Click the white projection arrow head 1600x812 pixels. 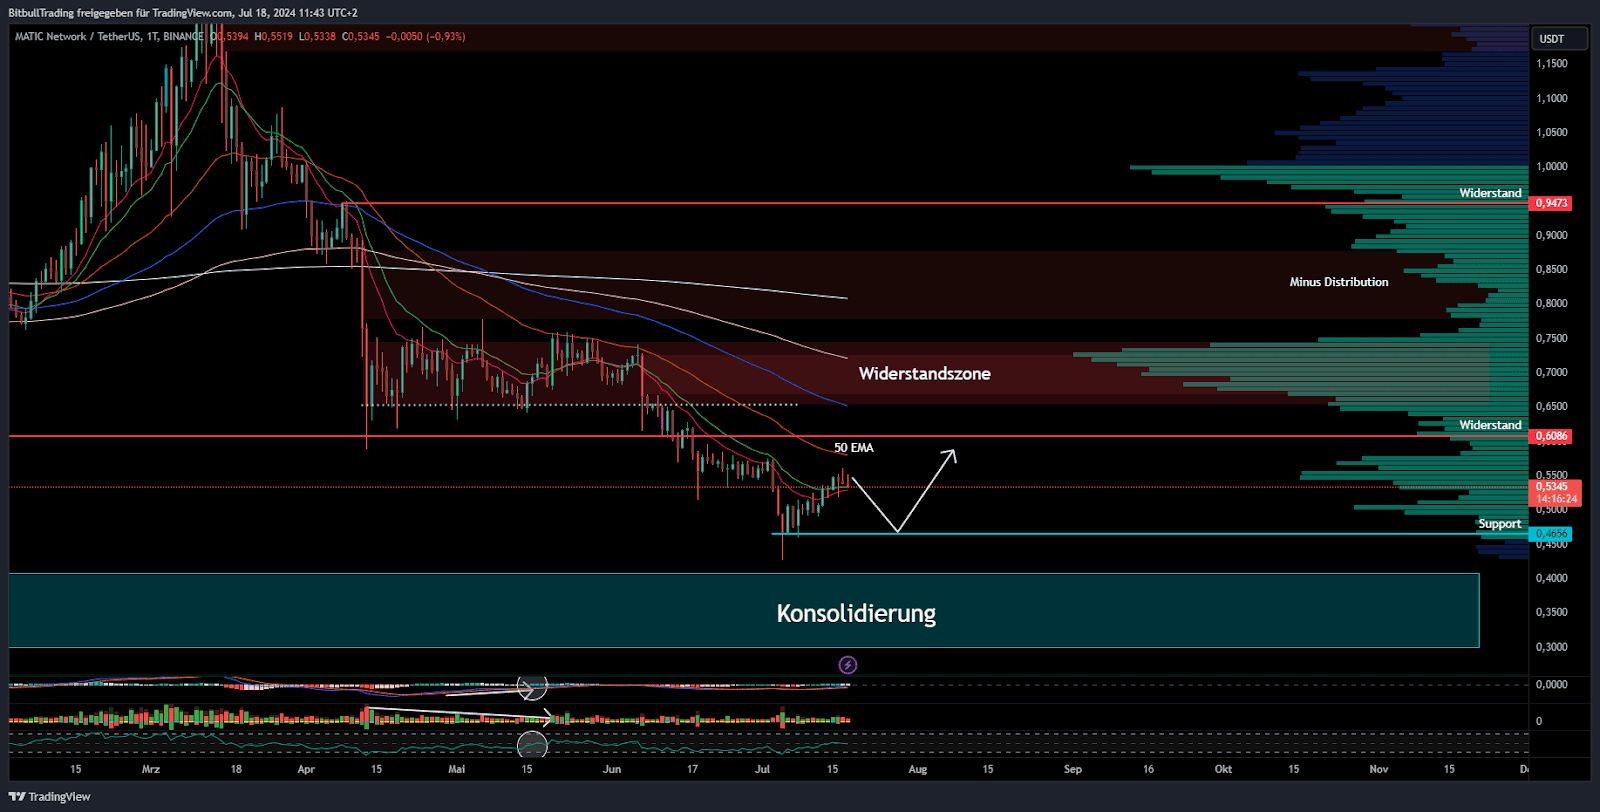point(950,455)
